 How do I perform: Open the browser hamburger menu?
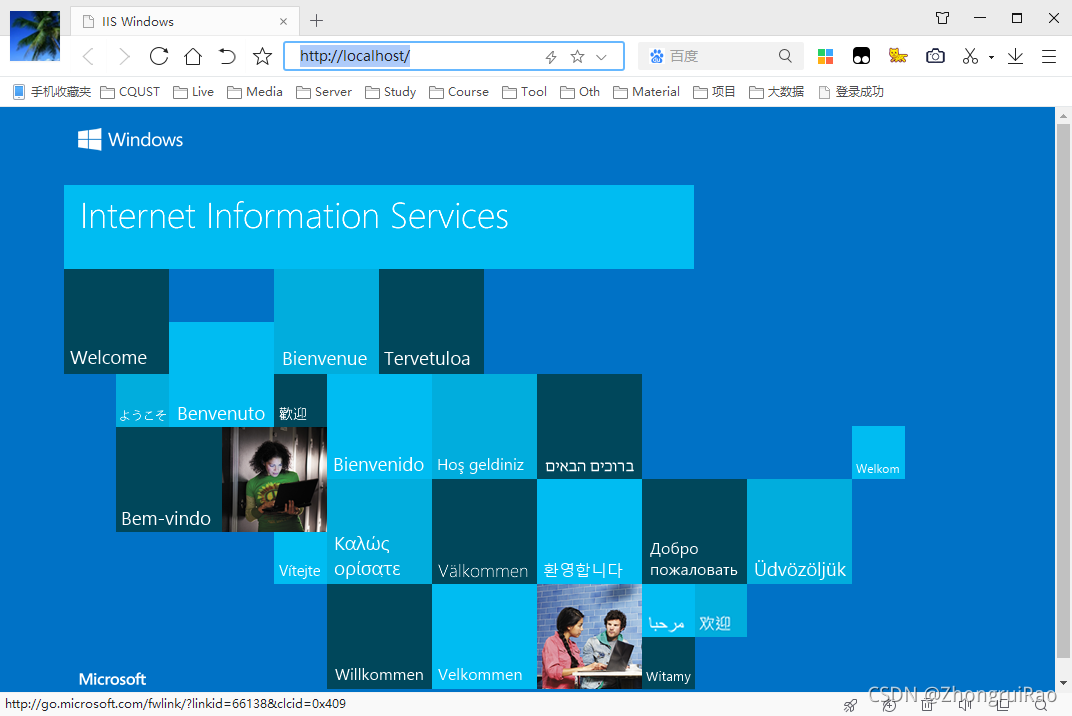[x=1049, y=56]
